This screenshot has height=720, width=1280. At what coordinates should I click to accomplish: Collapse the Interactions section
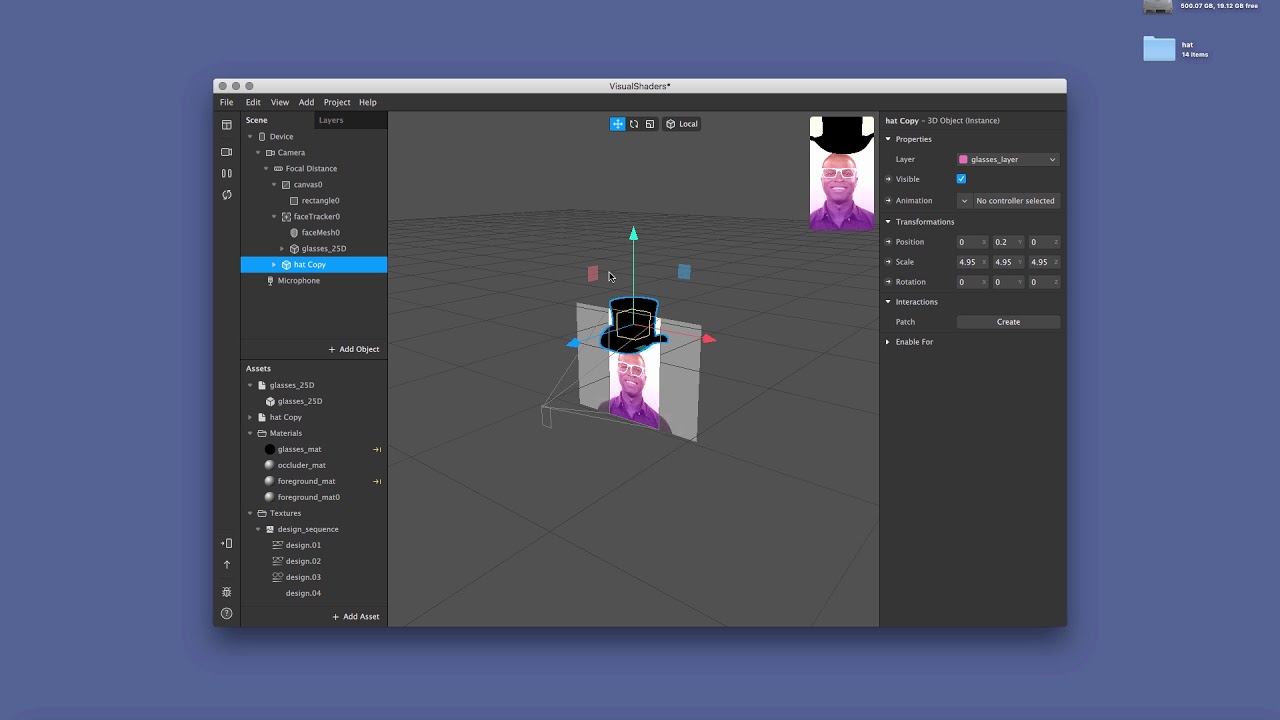888,302
